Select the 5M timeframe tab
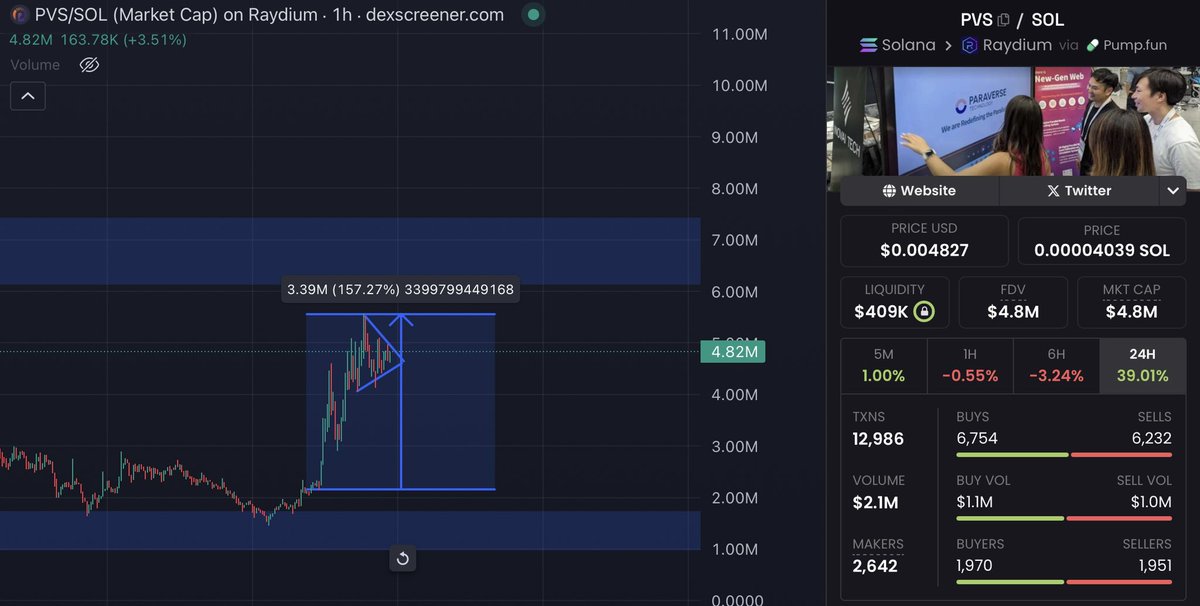 pos(884,365)
